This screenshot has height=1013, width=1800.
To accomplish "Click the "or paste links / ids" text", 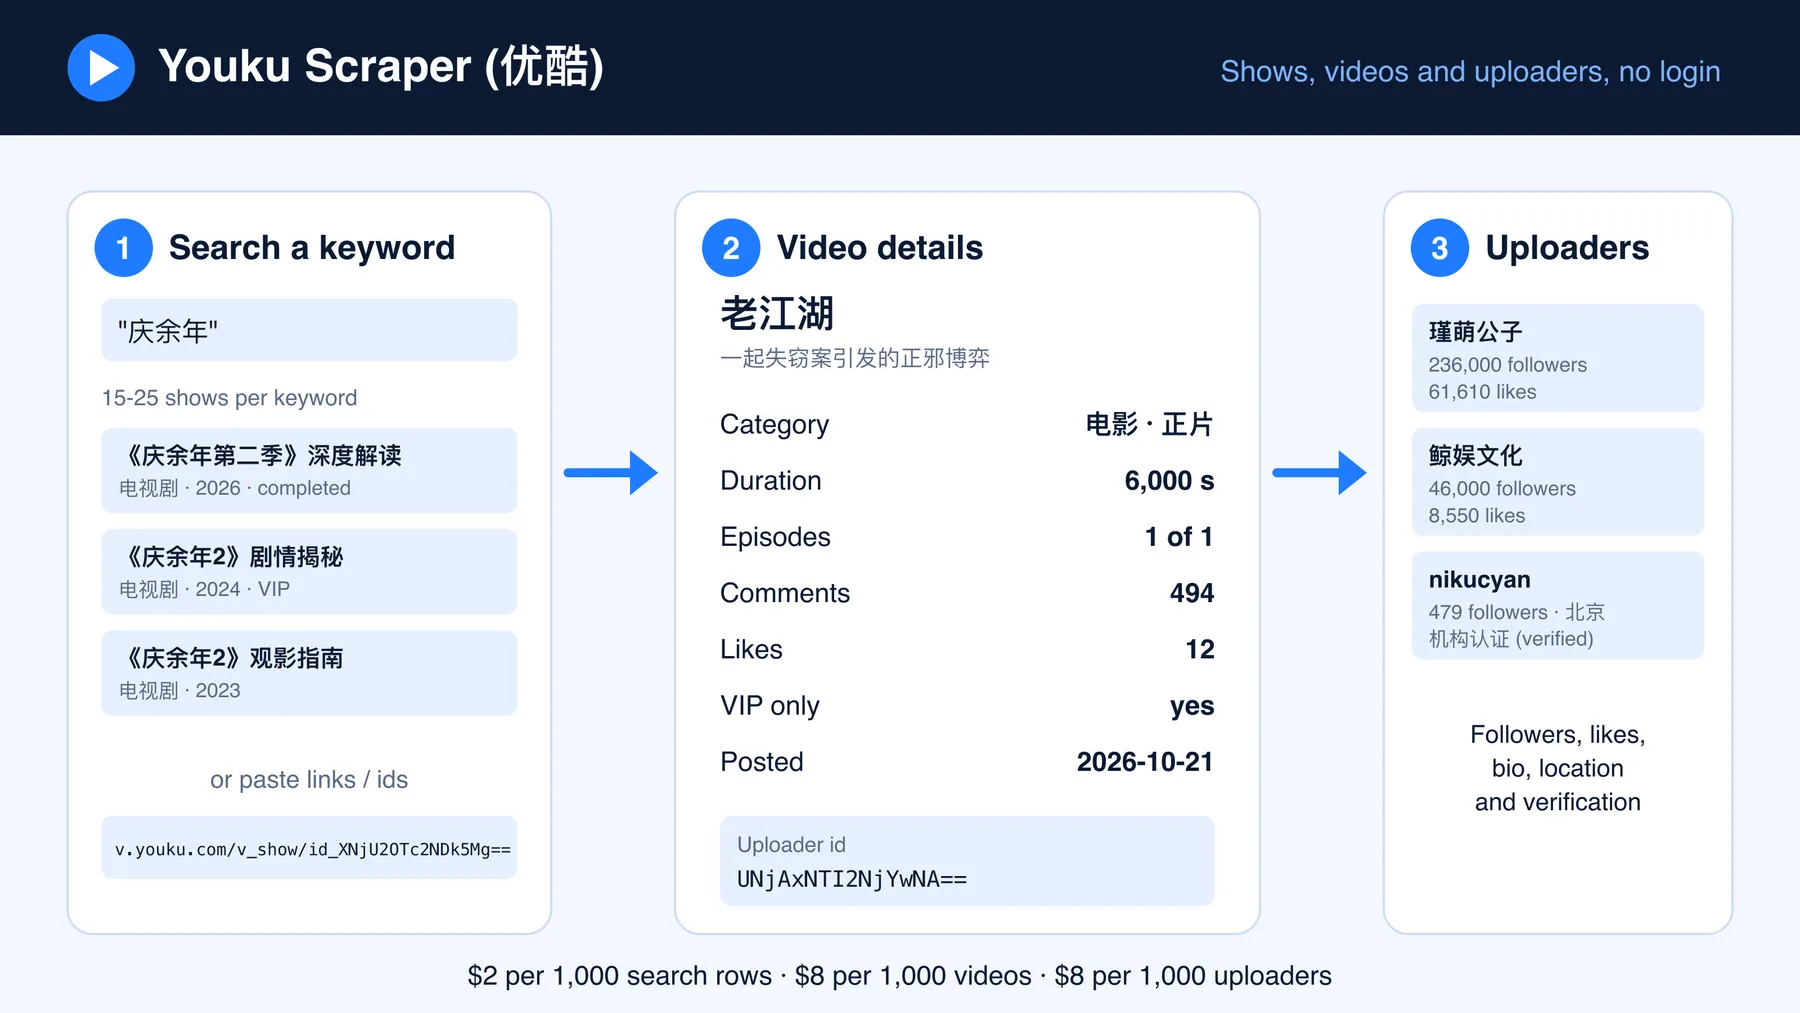I will coord(309,779).
